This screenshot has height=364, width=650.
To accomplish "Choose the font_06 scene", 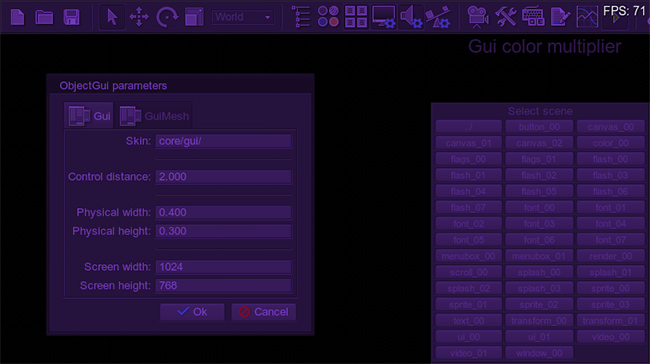I will point(539,240).
